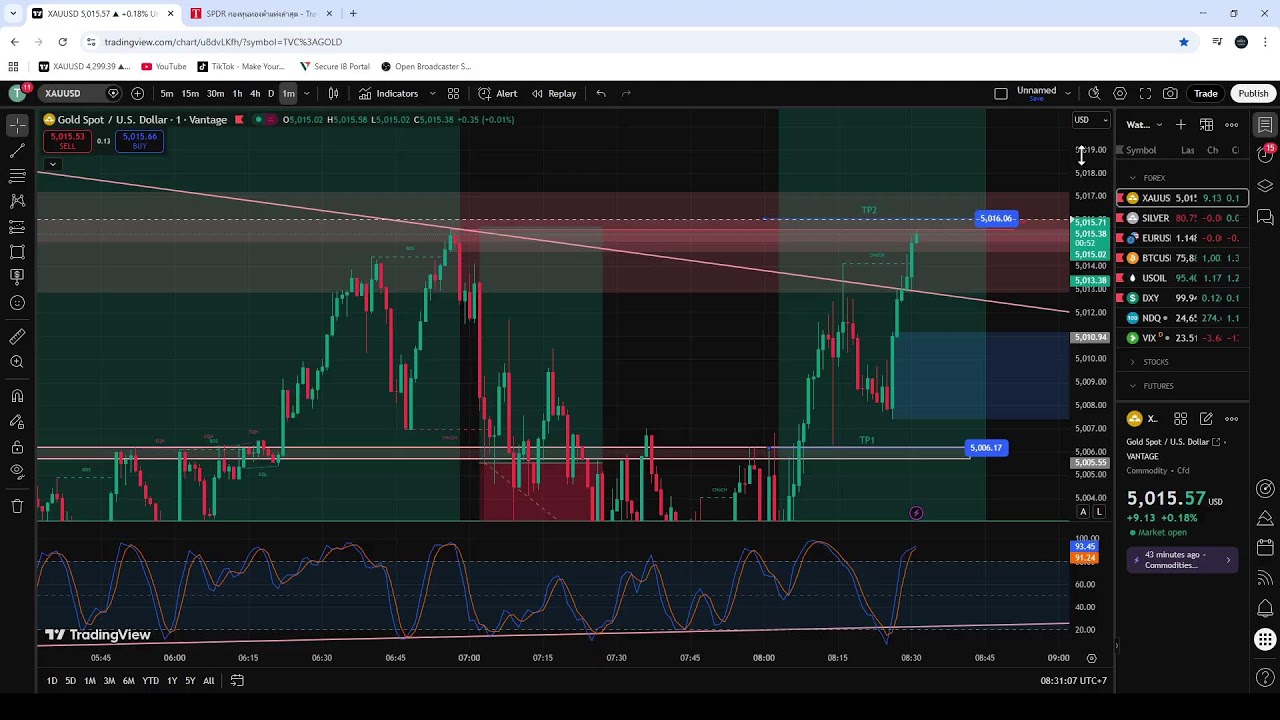Select the trend line drawing tool
Screen dimensions: 1280x720
click(x=17, y=151)
